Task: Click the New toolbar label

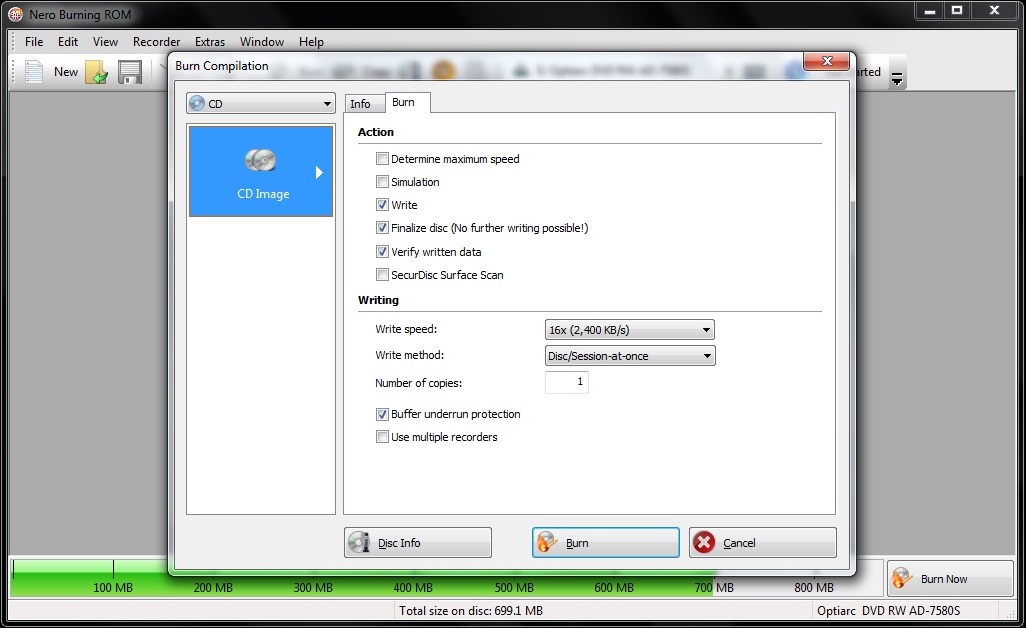Action: coord(66,72)
